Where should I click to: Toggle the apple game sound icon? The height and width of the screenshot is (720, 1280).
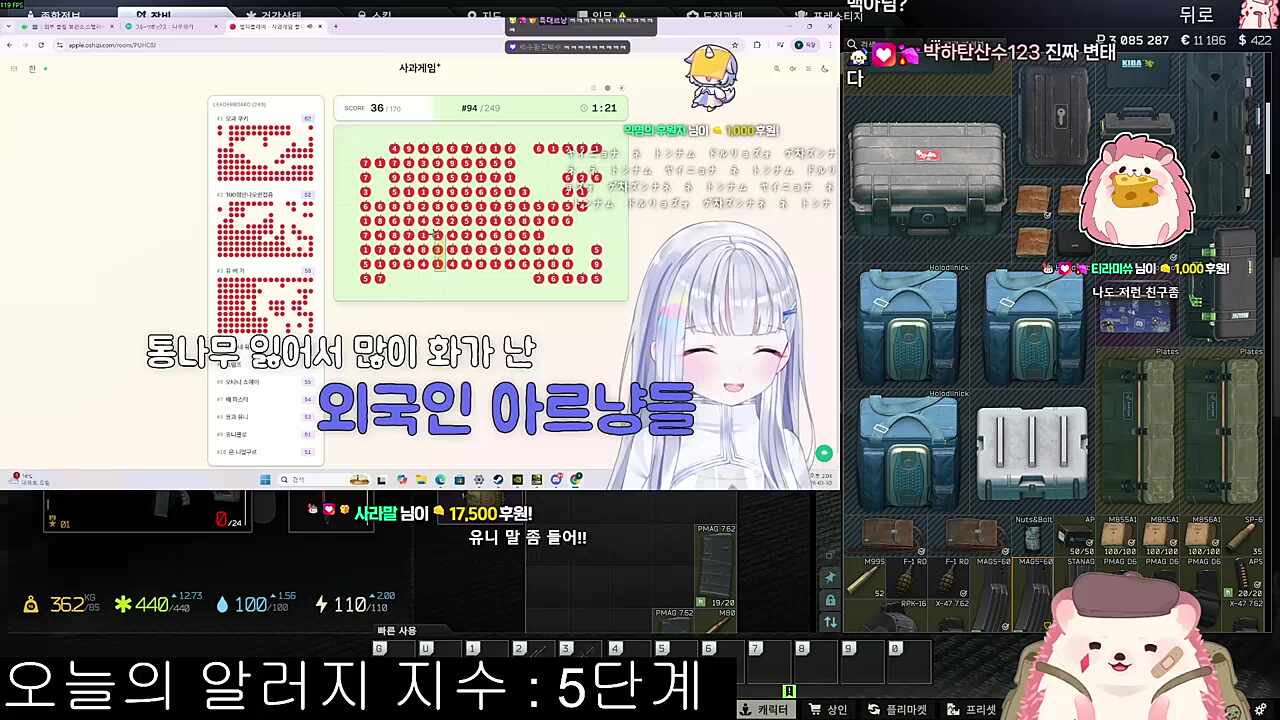[793, 68]
